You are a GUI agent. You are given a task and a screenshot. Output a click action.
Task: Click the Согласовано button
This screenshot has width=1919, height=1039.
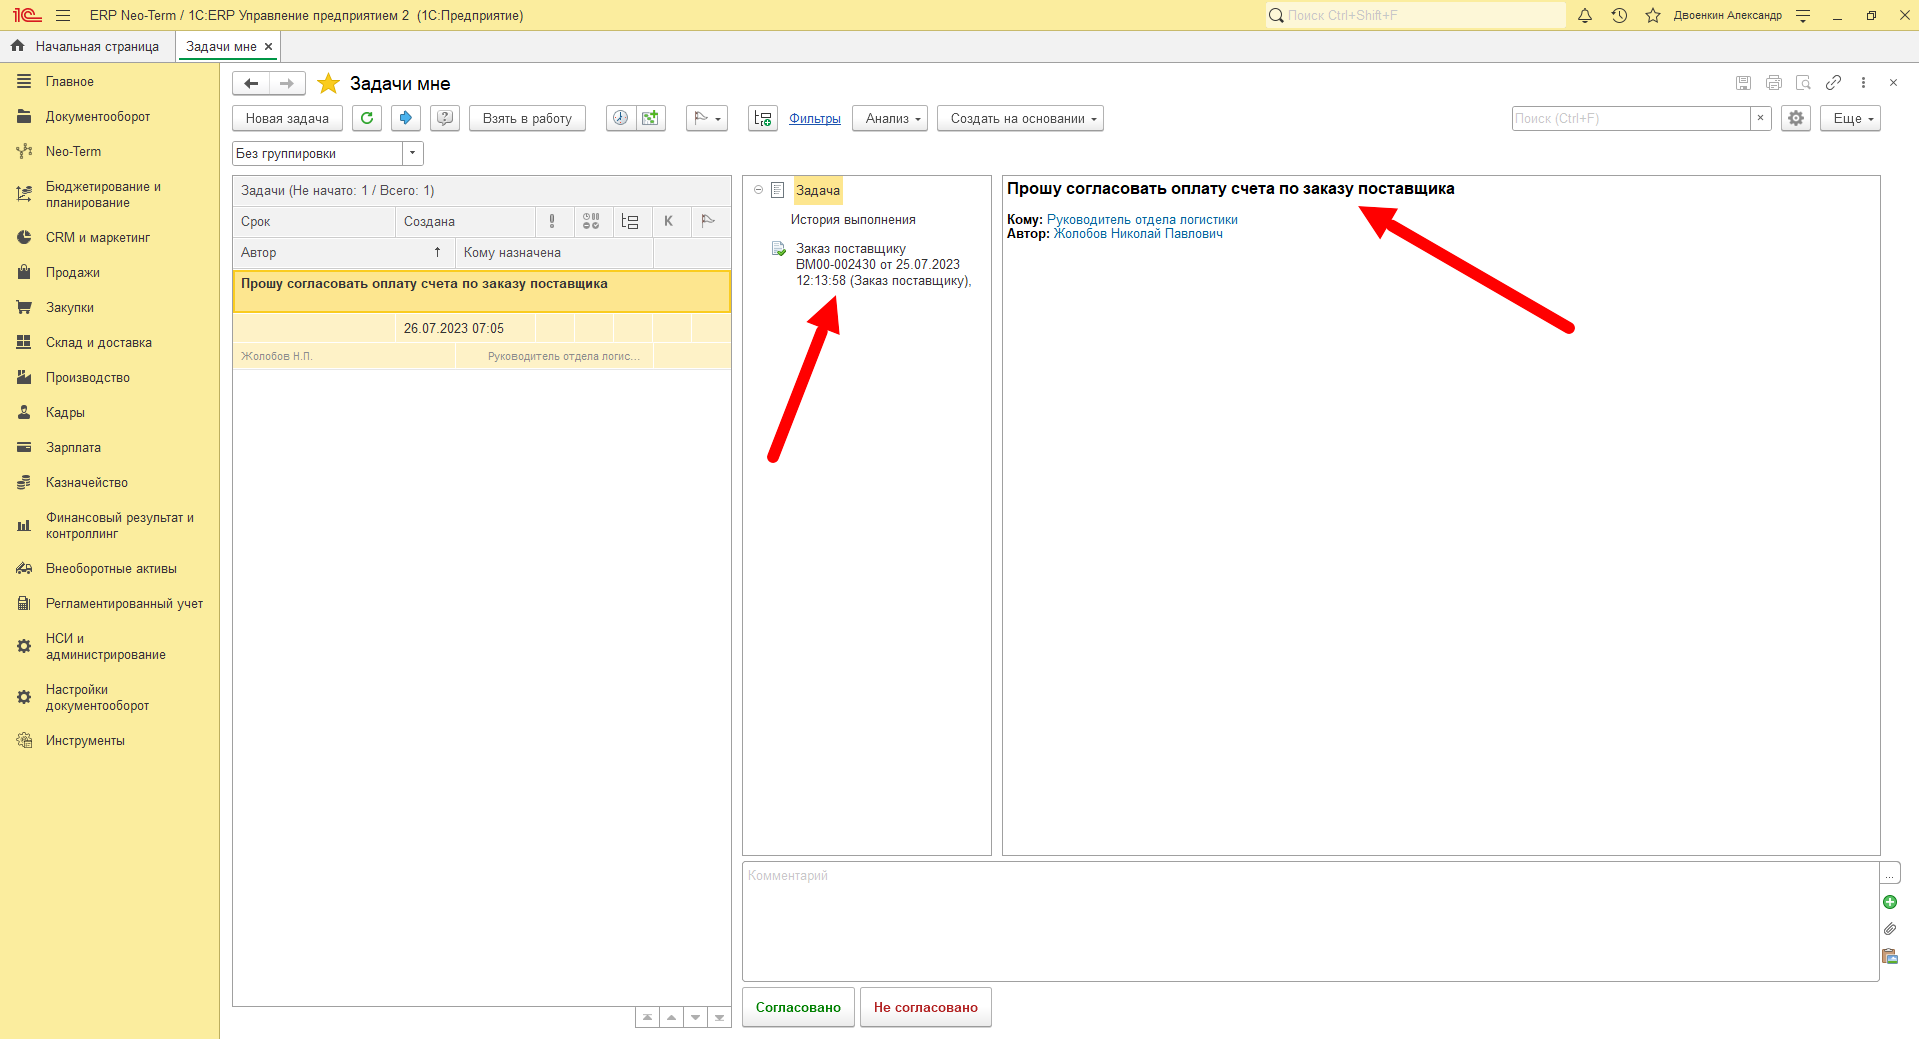point(798,1007)
